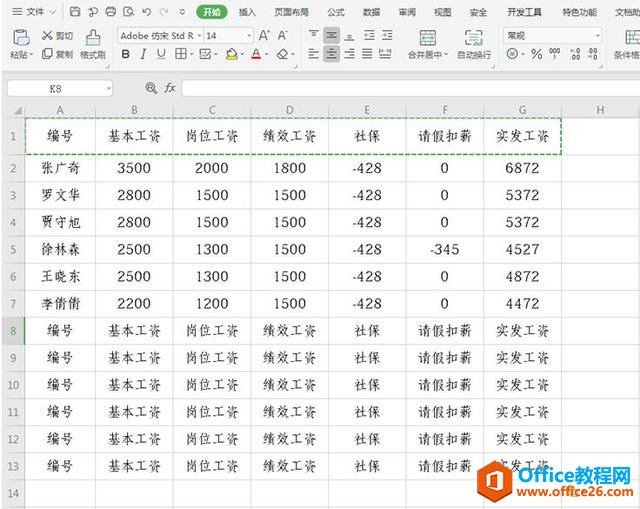
Task: Apply the eraser clear-format icon
Action: [x=282, y=54]
